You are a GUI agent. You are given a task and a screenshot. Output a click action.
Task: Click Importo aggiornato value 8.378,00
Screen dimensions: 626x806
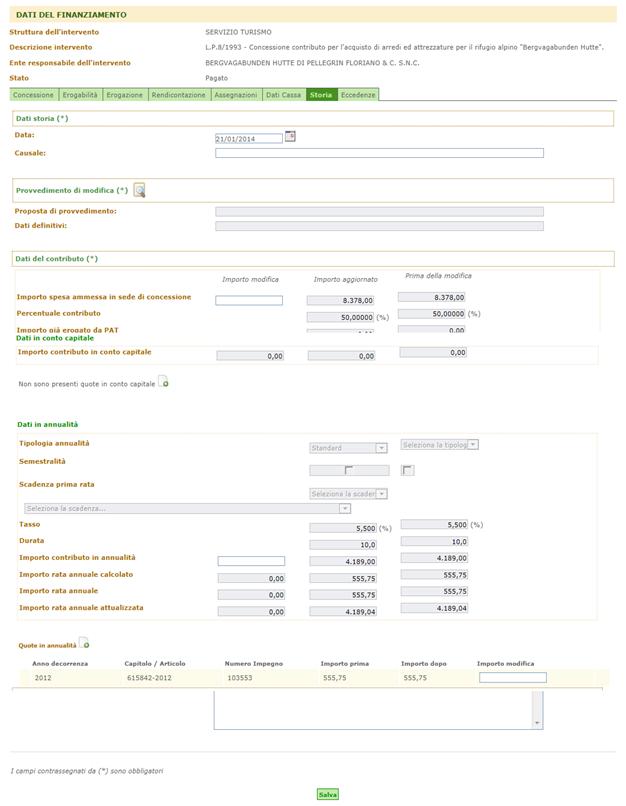tap(340, 301)
